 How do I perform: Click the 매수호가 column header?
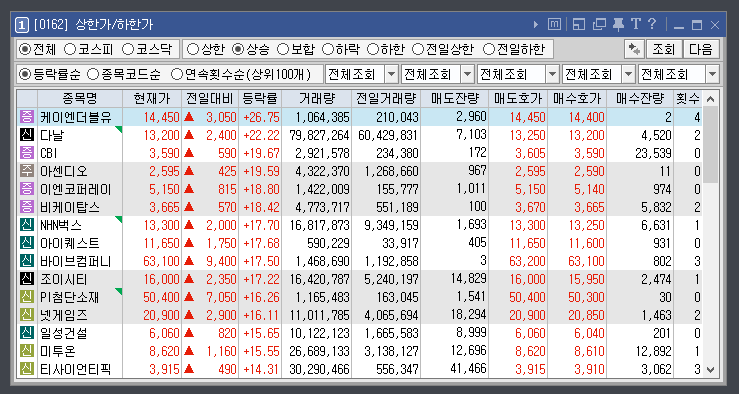577,98
